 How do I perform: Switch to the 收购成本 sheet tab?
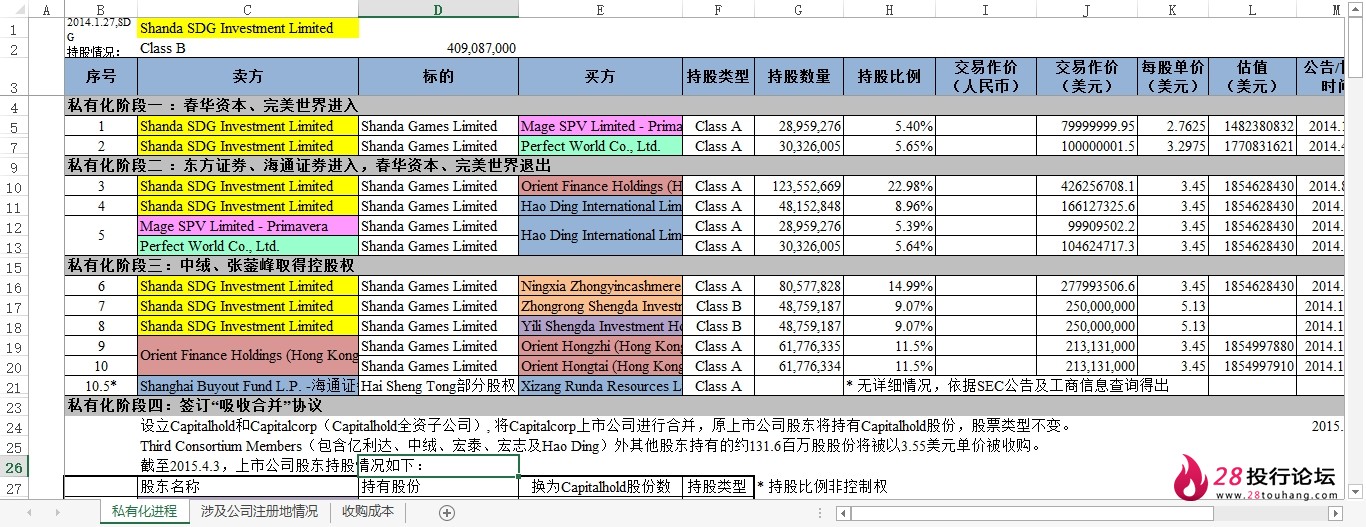point(368,512)
